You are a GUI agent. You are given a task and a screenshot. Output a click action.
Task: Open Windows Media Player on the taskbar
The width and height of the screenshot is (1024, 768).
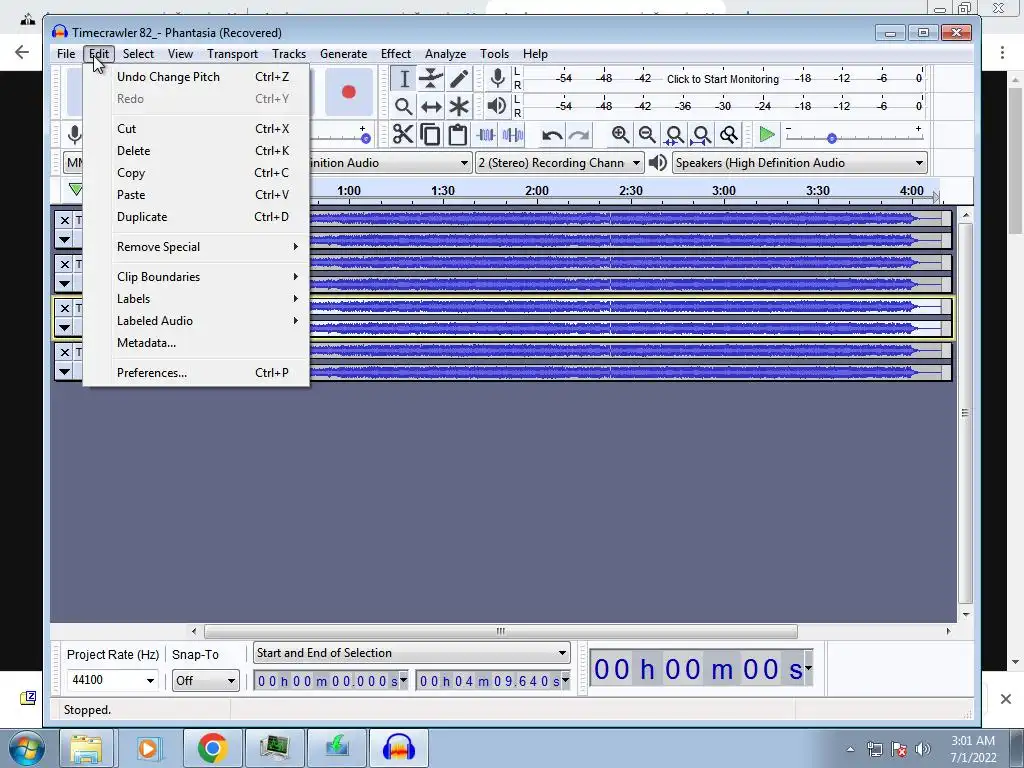[x=149, y=748]
